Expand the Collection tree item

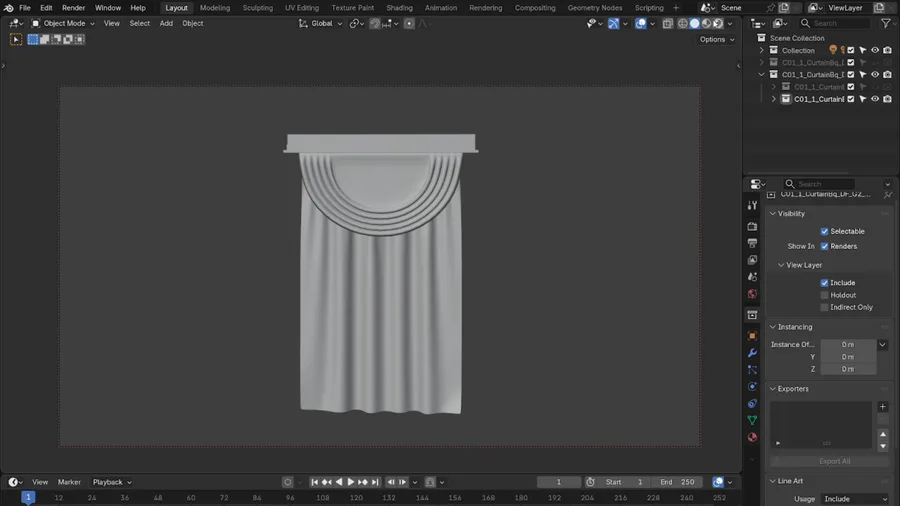coord(762,50)
